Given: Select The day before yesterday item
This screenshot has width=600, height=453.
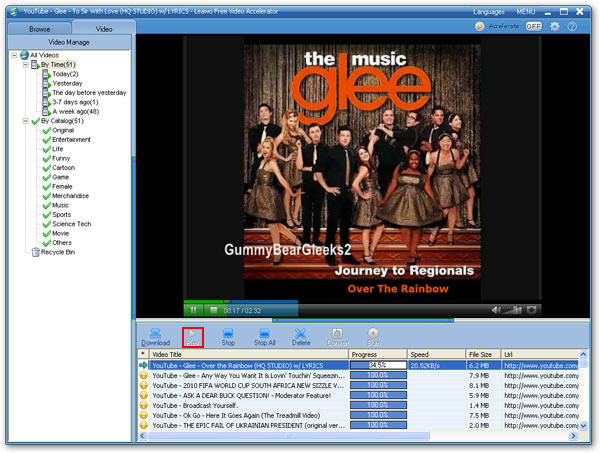Looking at the screenshot, I should (x=89, y=93).
